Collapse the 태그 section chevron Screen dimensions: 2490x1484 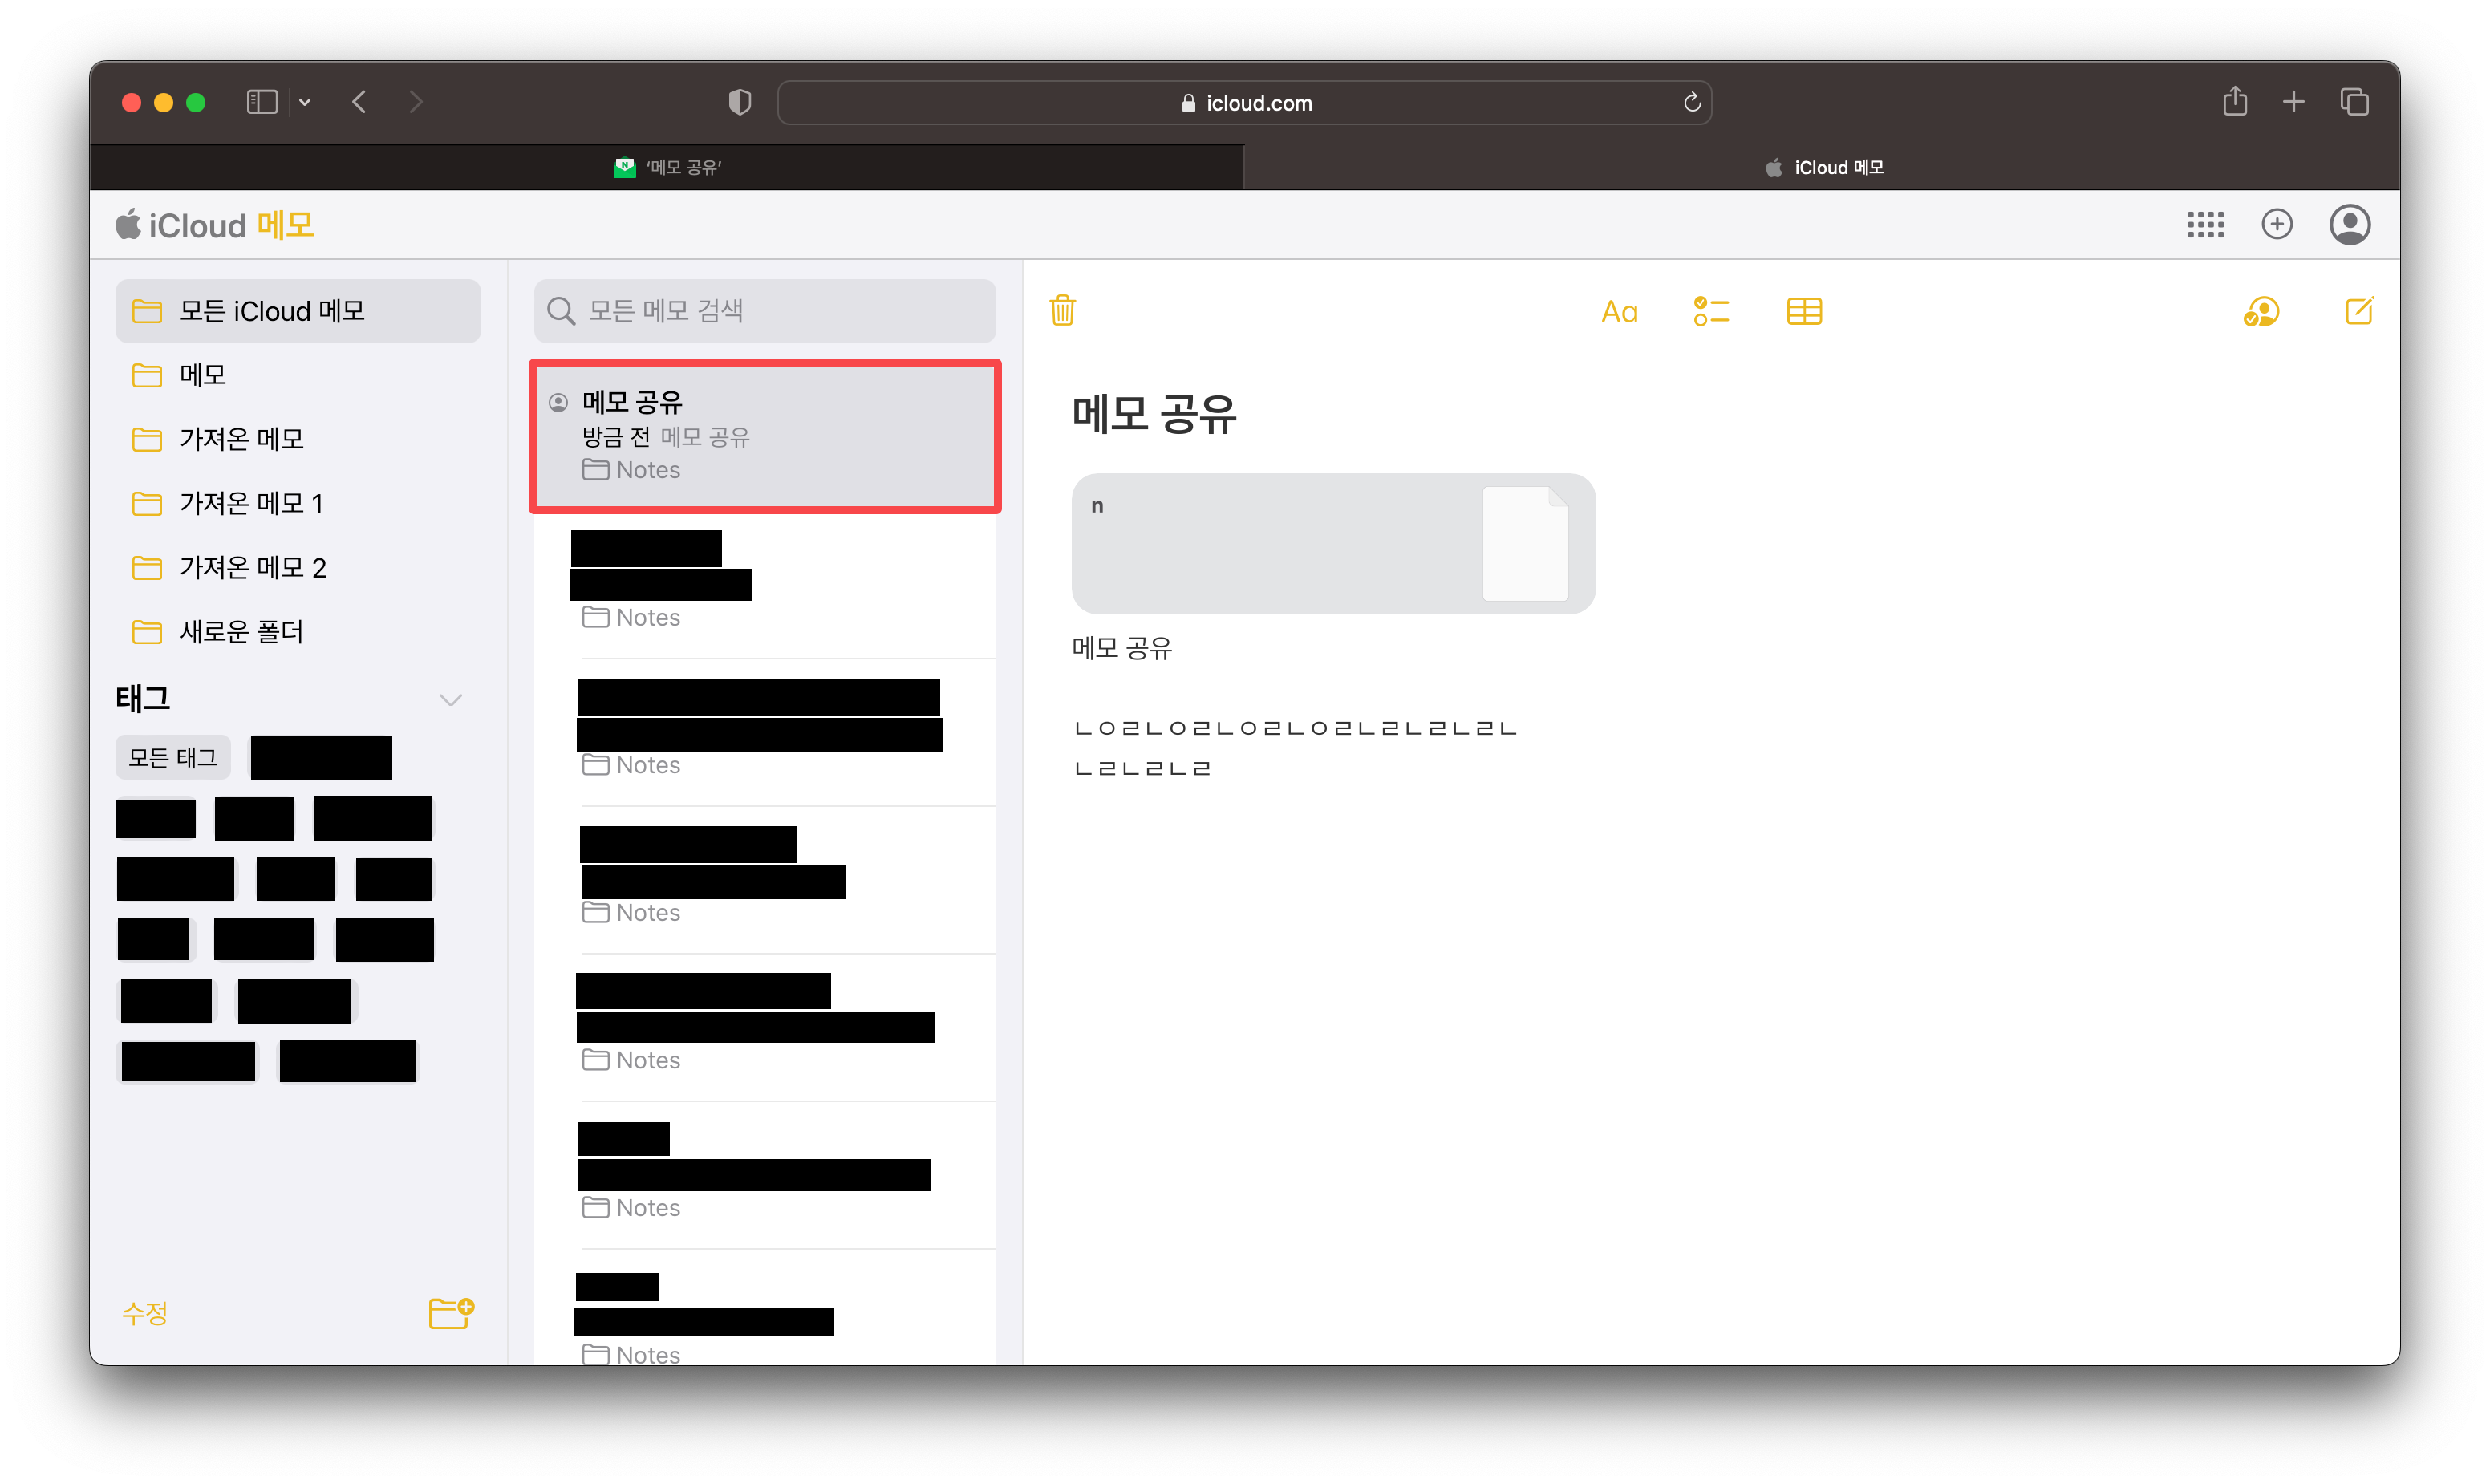[451, 699]
